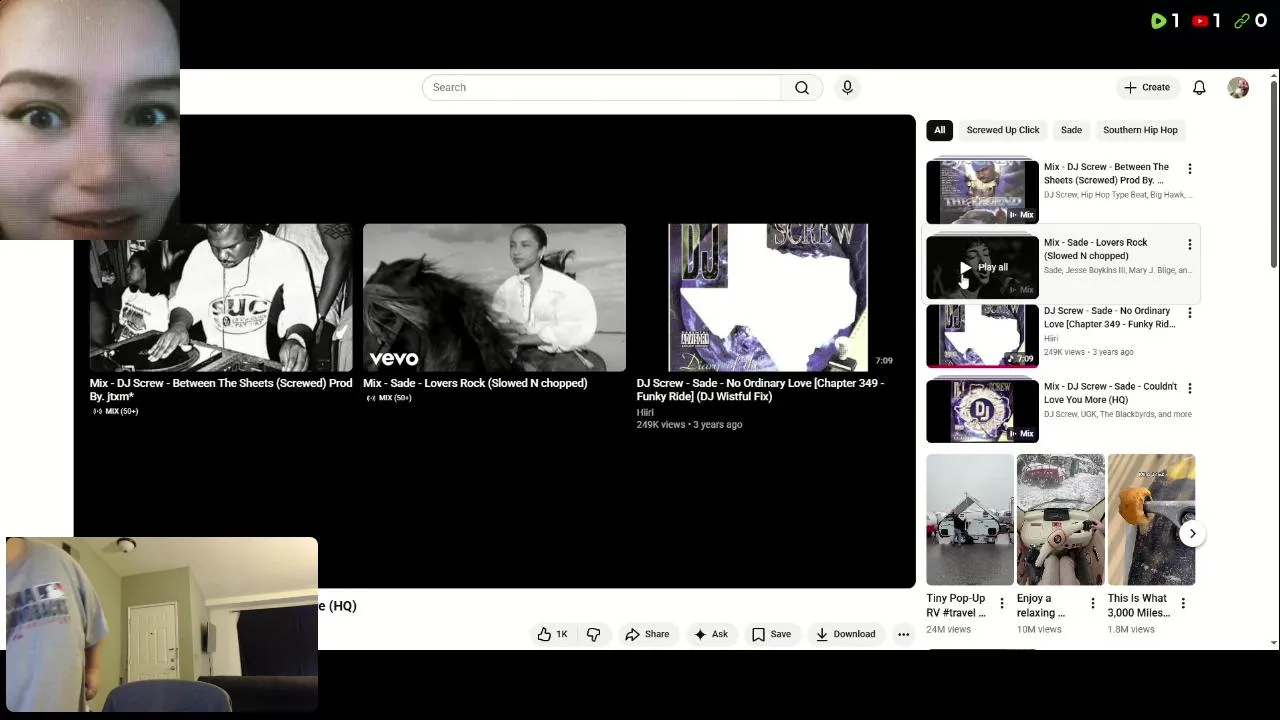This screenshot has height=720, width=1280.
Task: Click end-screen title Between The Sheets (Screwed)
Action: [x=221, y=389]
